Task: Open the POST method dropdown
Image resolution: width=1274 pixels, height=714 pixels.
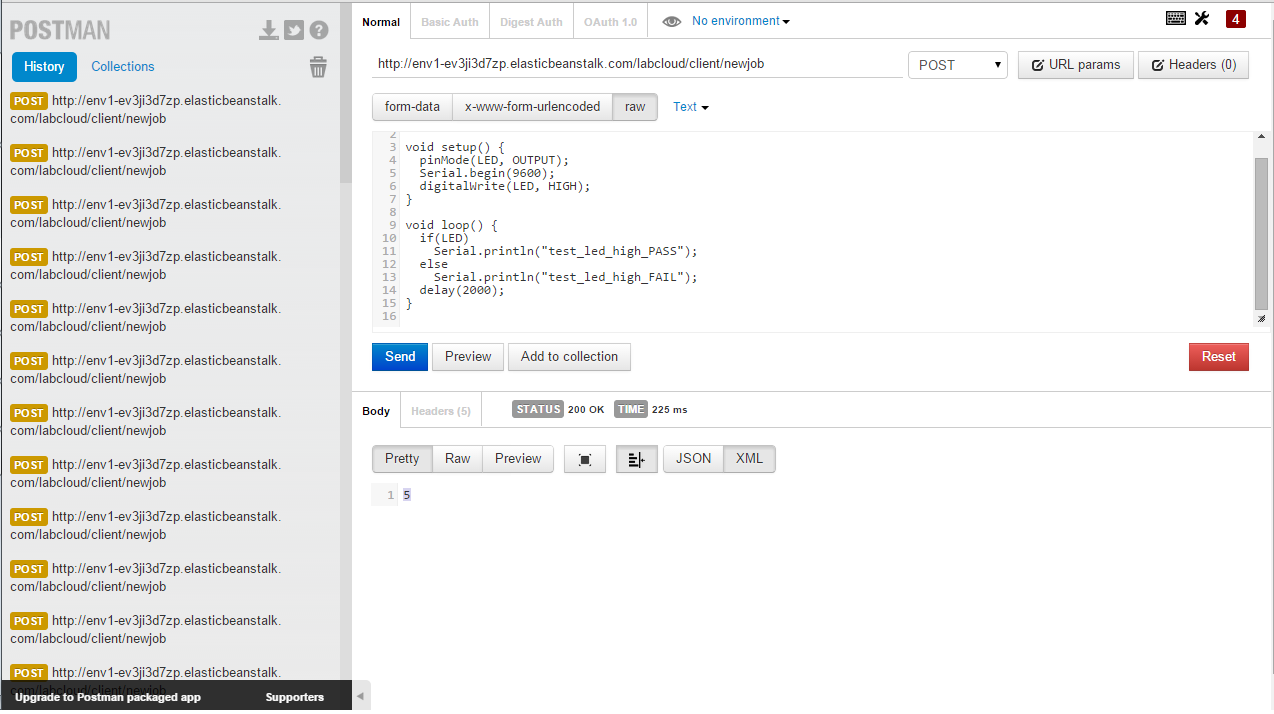Action: pos(958,65)
